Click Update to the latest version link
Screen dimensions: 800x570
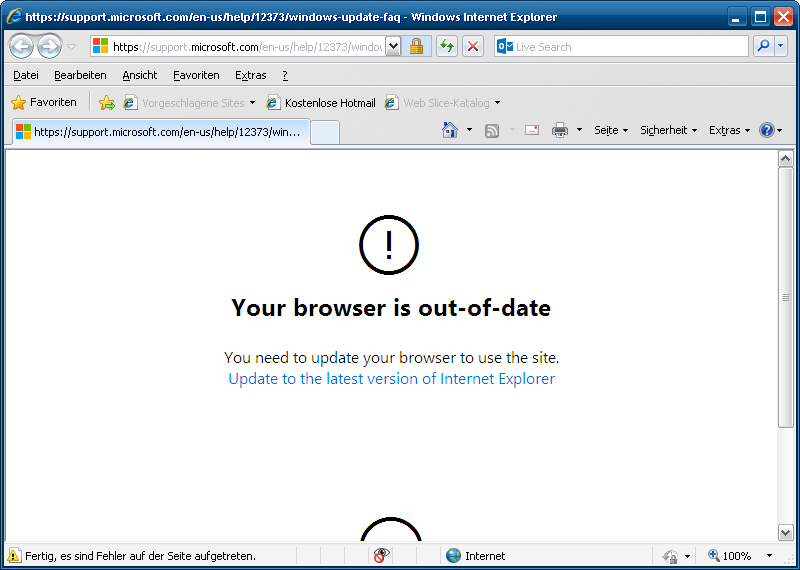391,379
